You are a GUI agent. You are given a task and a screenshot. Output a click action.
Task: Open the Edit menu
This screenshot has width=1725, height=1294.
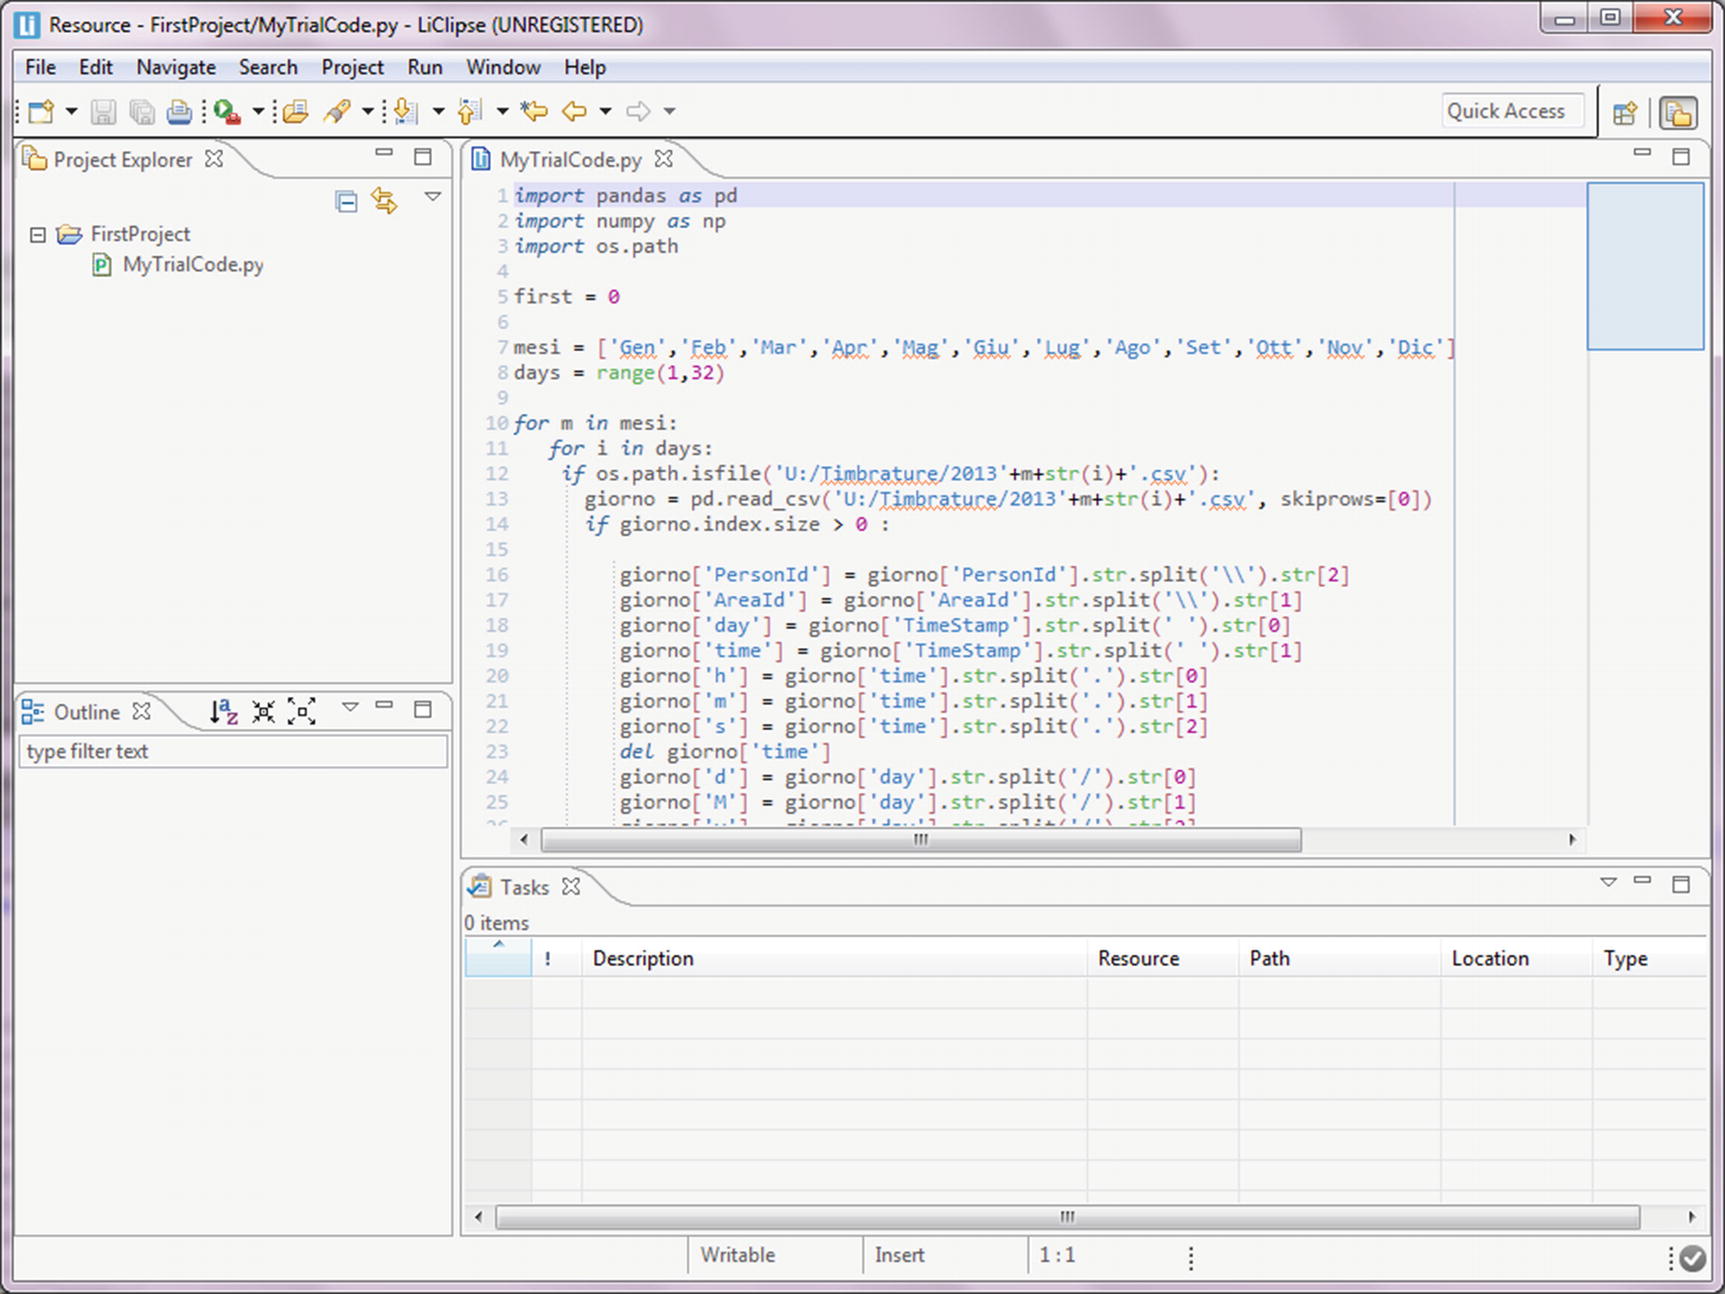[96, 67]
